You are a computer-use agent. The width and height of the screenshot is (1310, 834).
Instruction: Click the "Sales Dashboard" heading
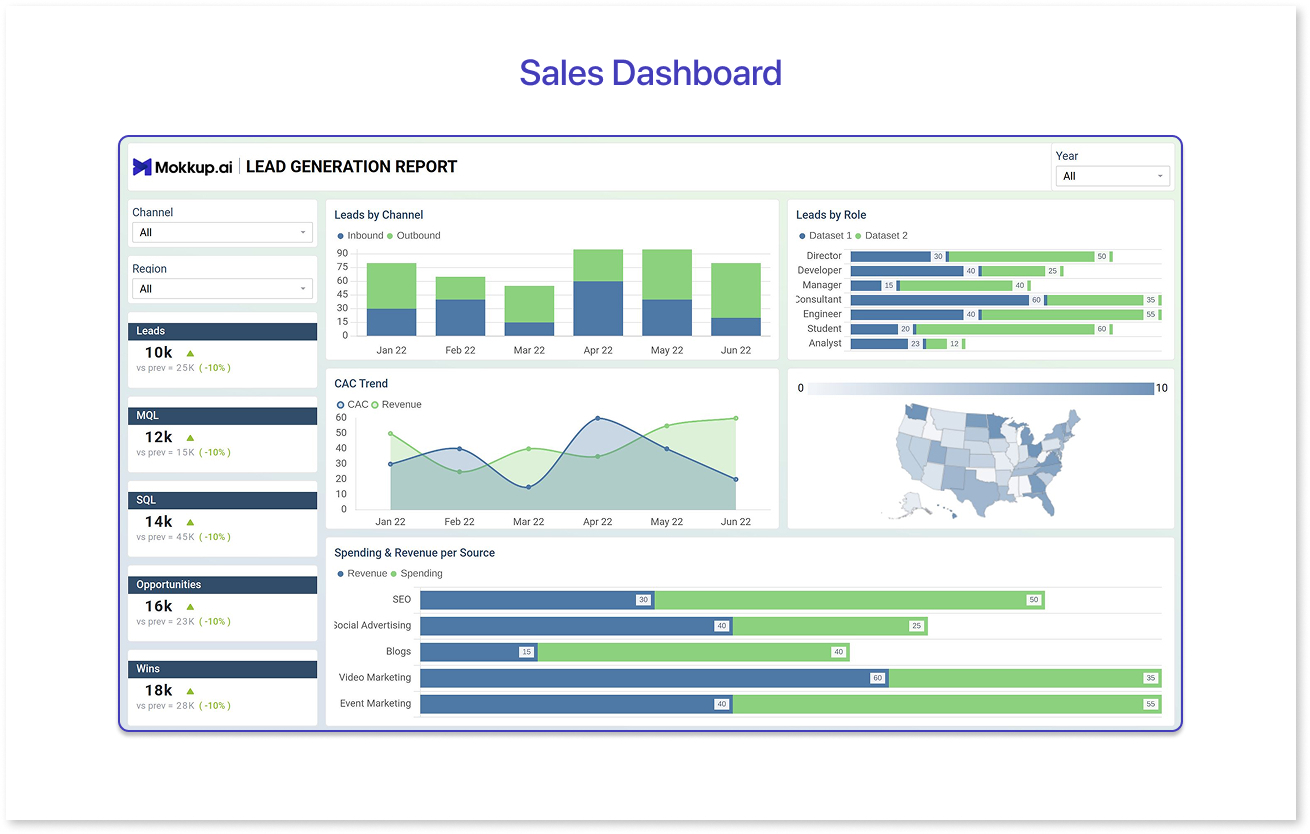coord(651,73)
